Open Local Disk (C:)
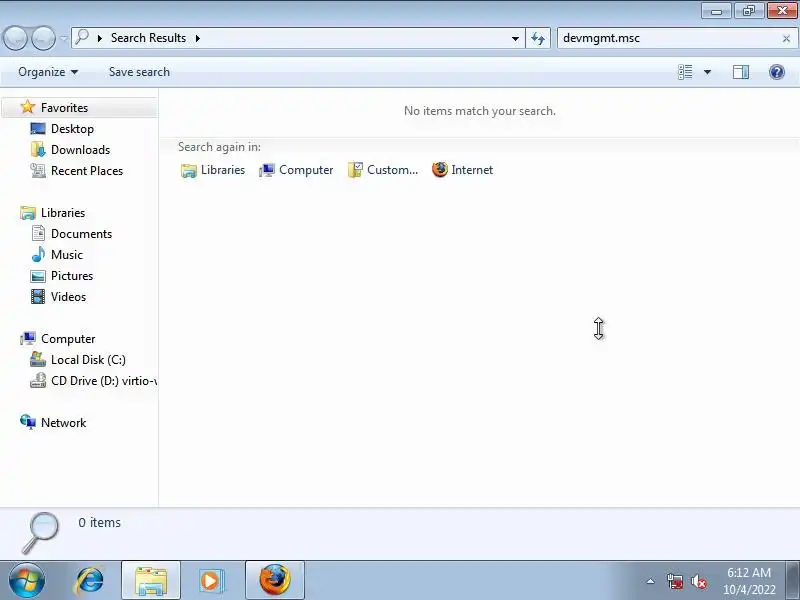Image resolution: width=800 pixels, height=600 pixels. (x=88, y=360)
